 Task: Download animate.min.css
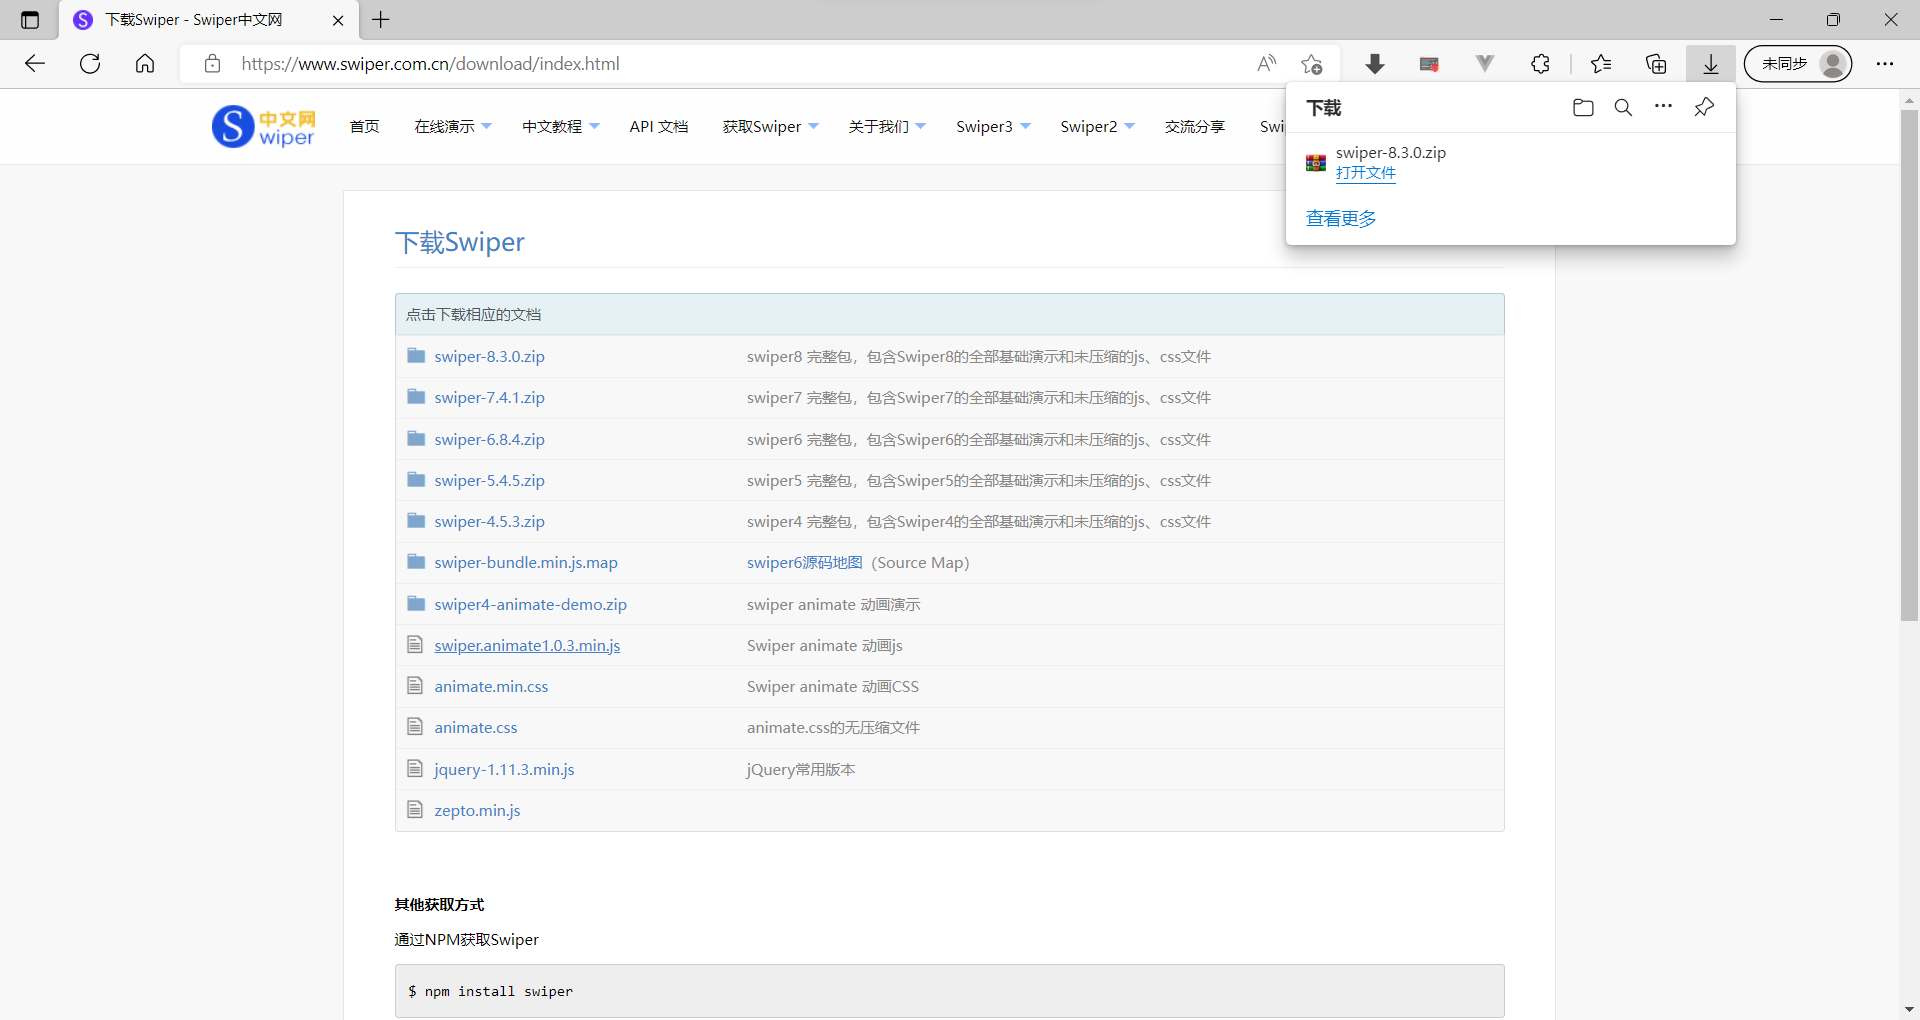tap(491, 687)
